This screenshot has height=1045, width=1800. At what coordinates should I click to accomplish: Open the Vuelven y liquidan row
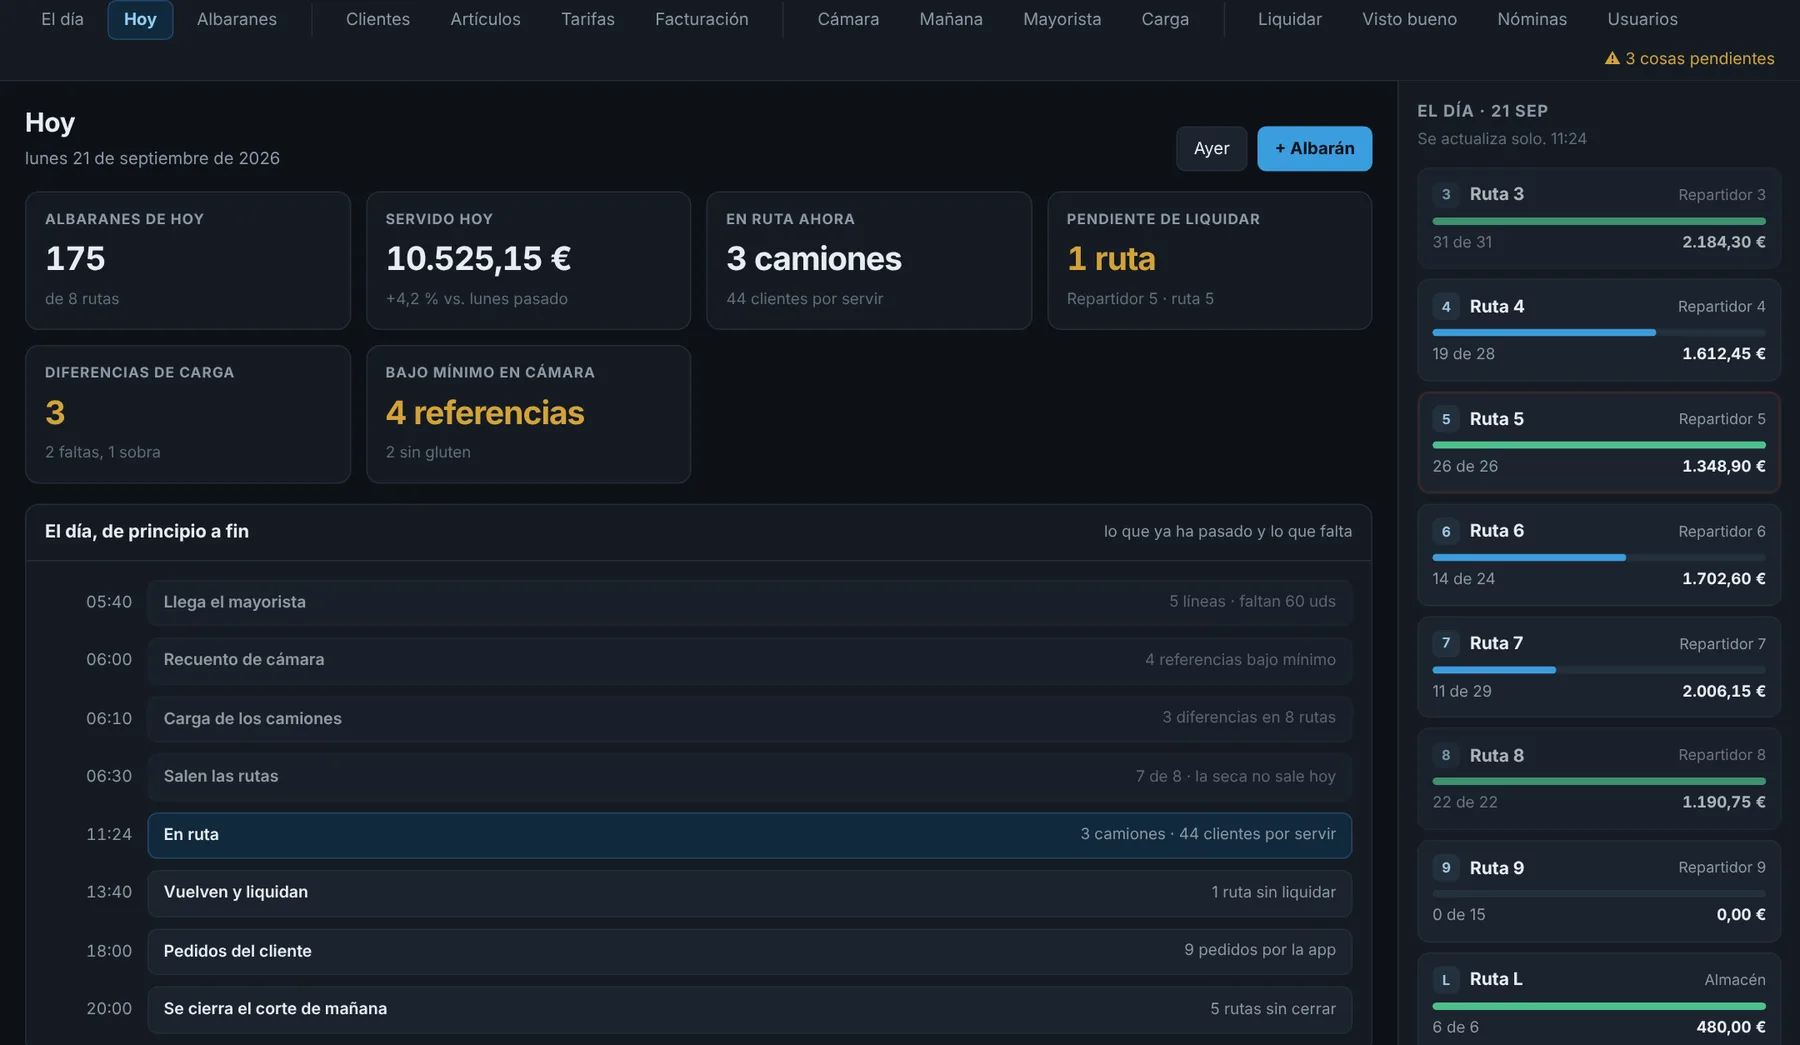(749, 893)
